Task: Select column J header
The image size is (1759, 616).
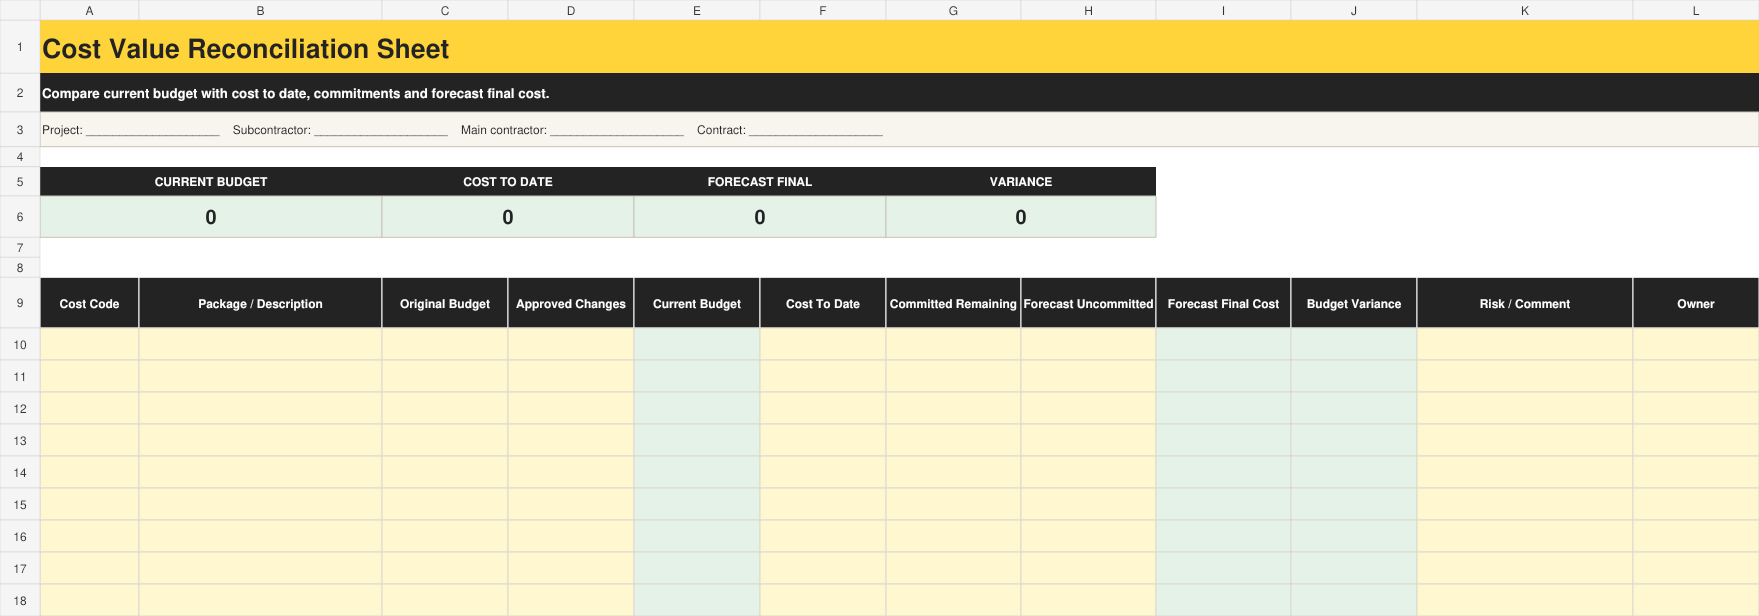Action: coord(1354,10)
